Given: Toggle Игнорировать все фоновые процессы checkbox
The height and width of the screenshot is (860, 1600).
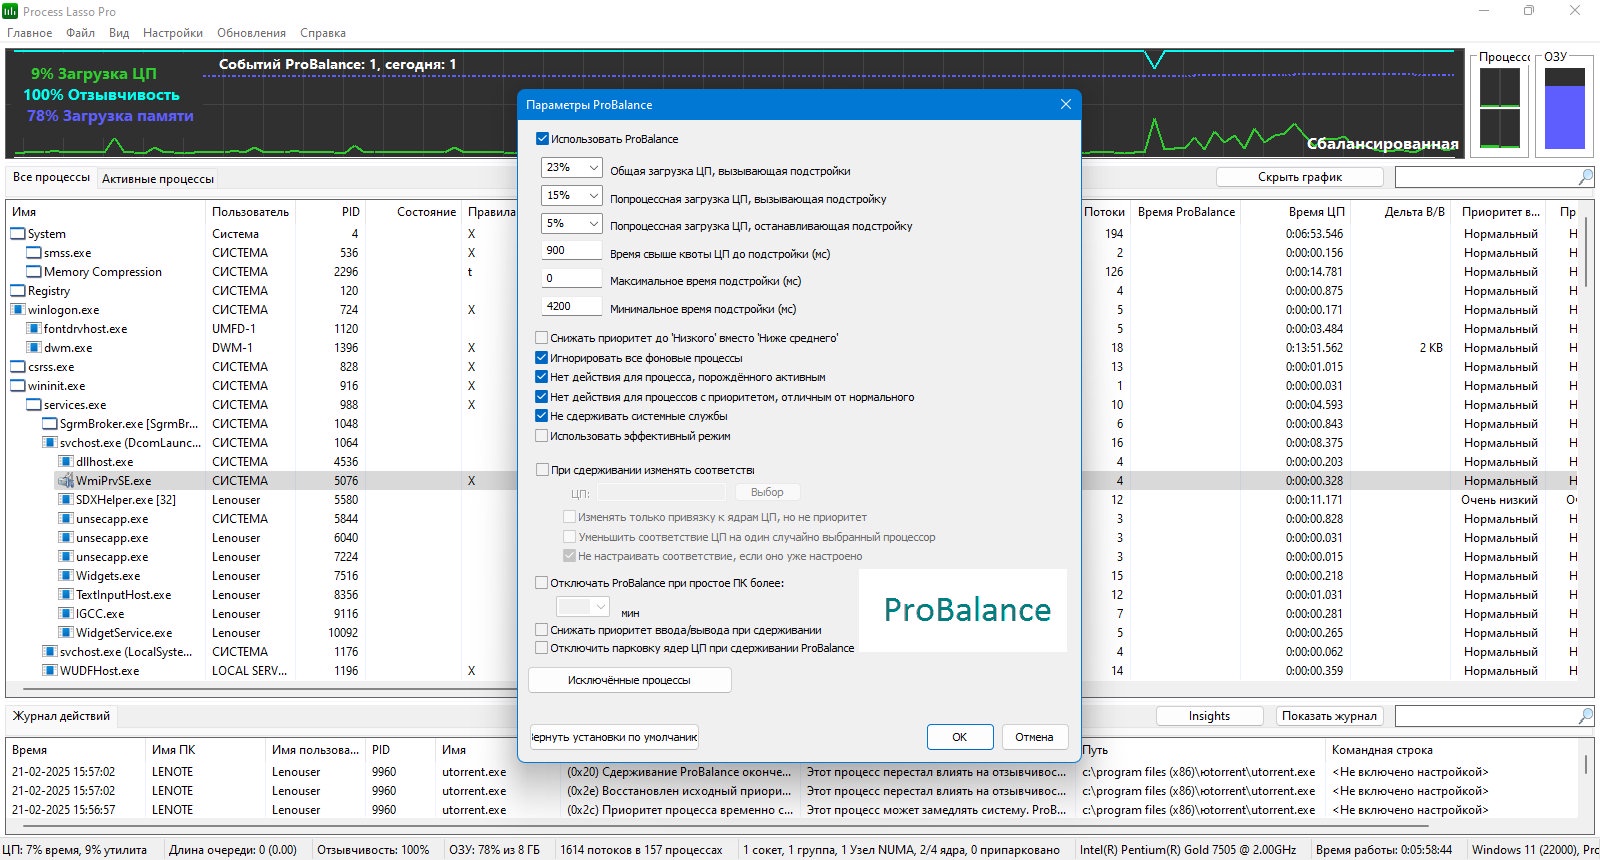Looking at the screenshot, I should pyautogui.click(x=542, y=358).
